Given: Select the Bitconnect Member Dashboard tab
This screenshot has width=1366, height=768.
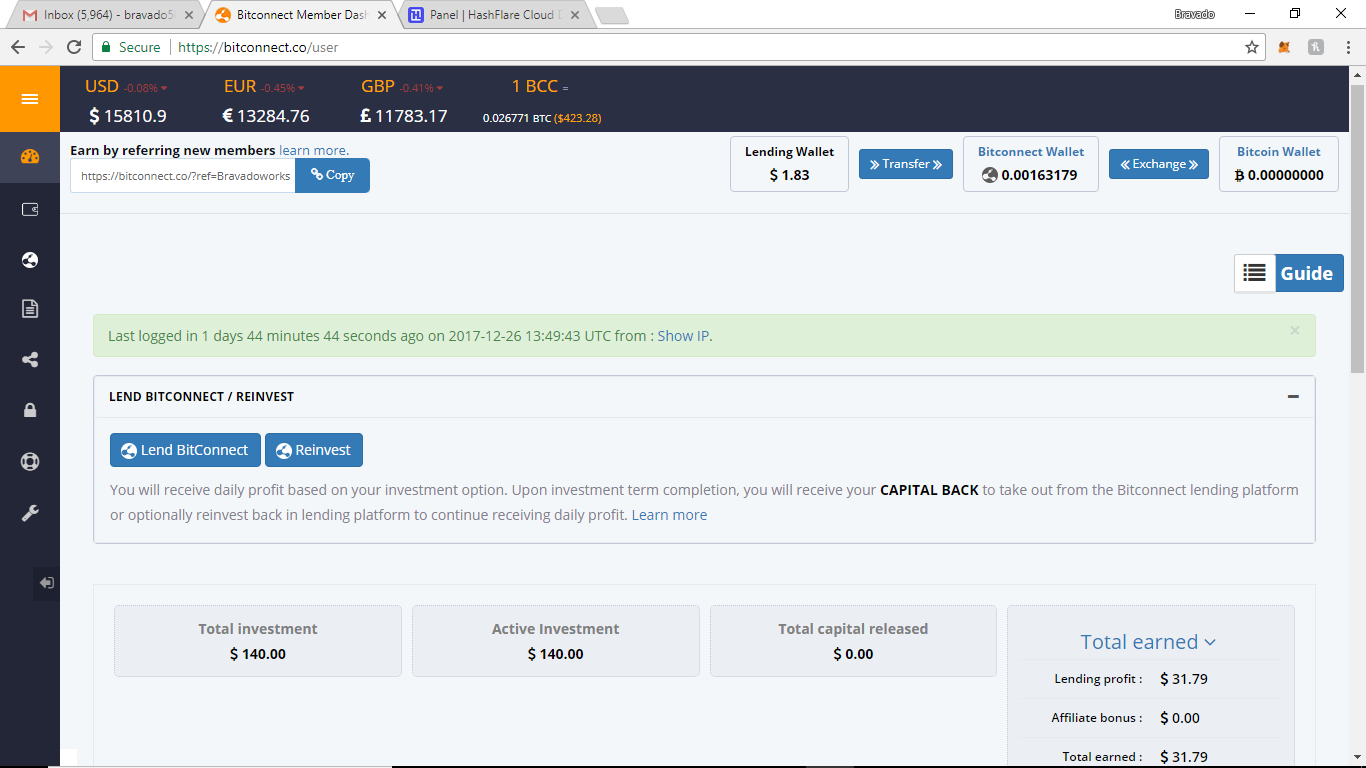Looking at the screenshot, I should (298, 15).
